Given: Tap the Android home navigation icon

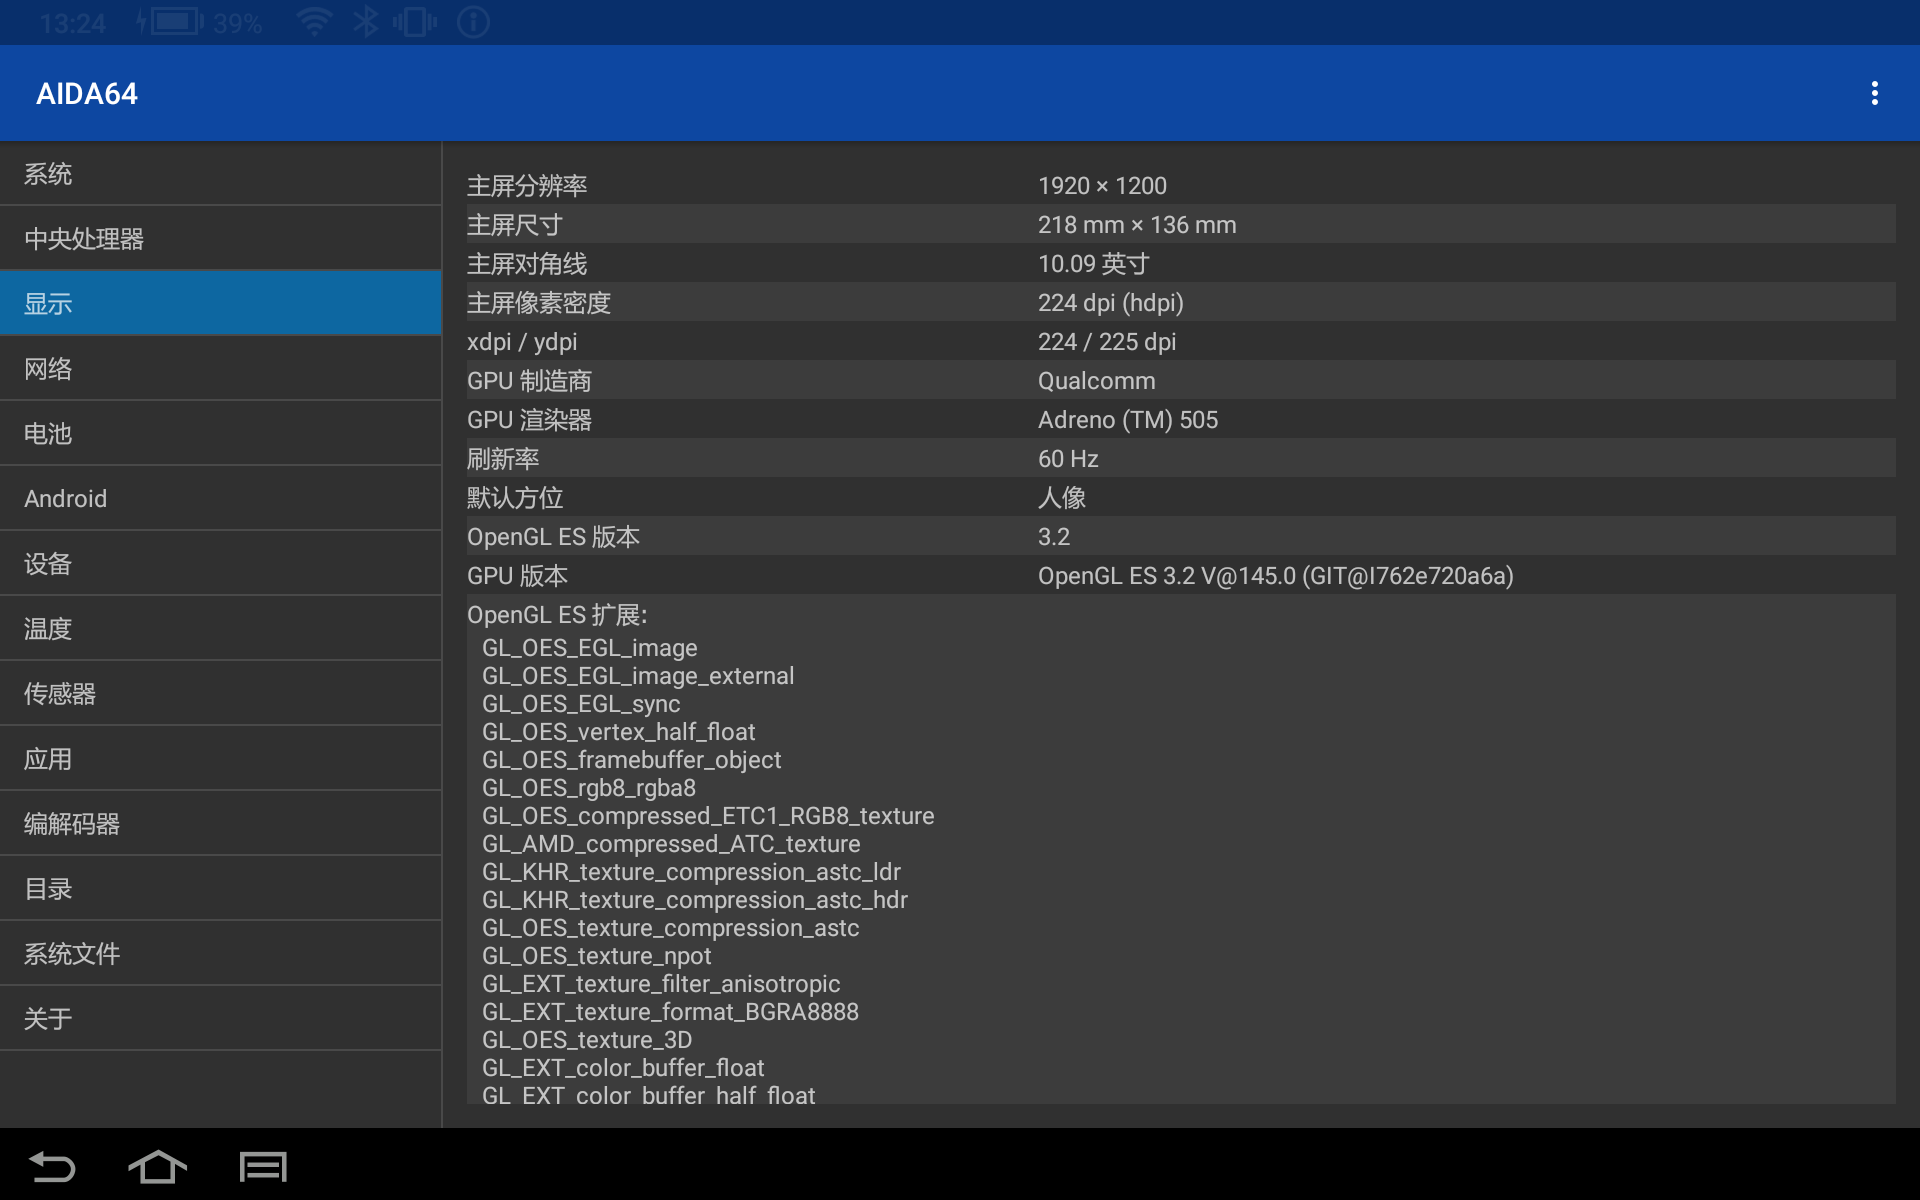Looking at the screenshot, I should click(x=157, y=1166).
